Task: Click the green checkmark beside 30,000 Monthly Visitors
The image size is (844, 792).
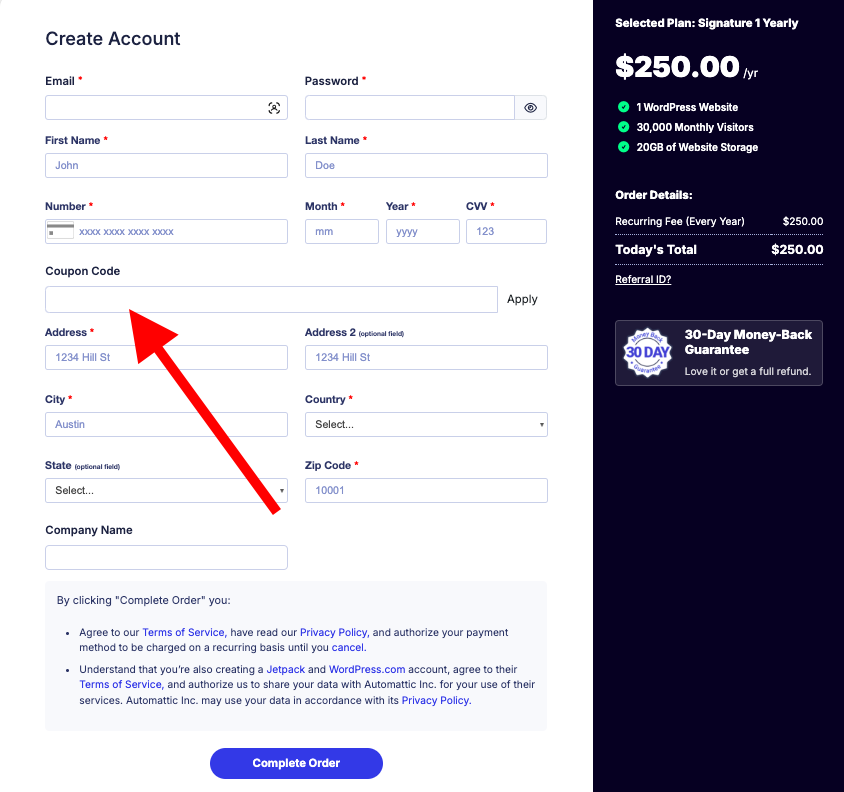Action: (623, 127)
